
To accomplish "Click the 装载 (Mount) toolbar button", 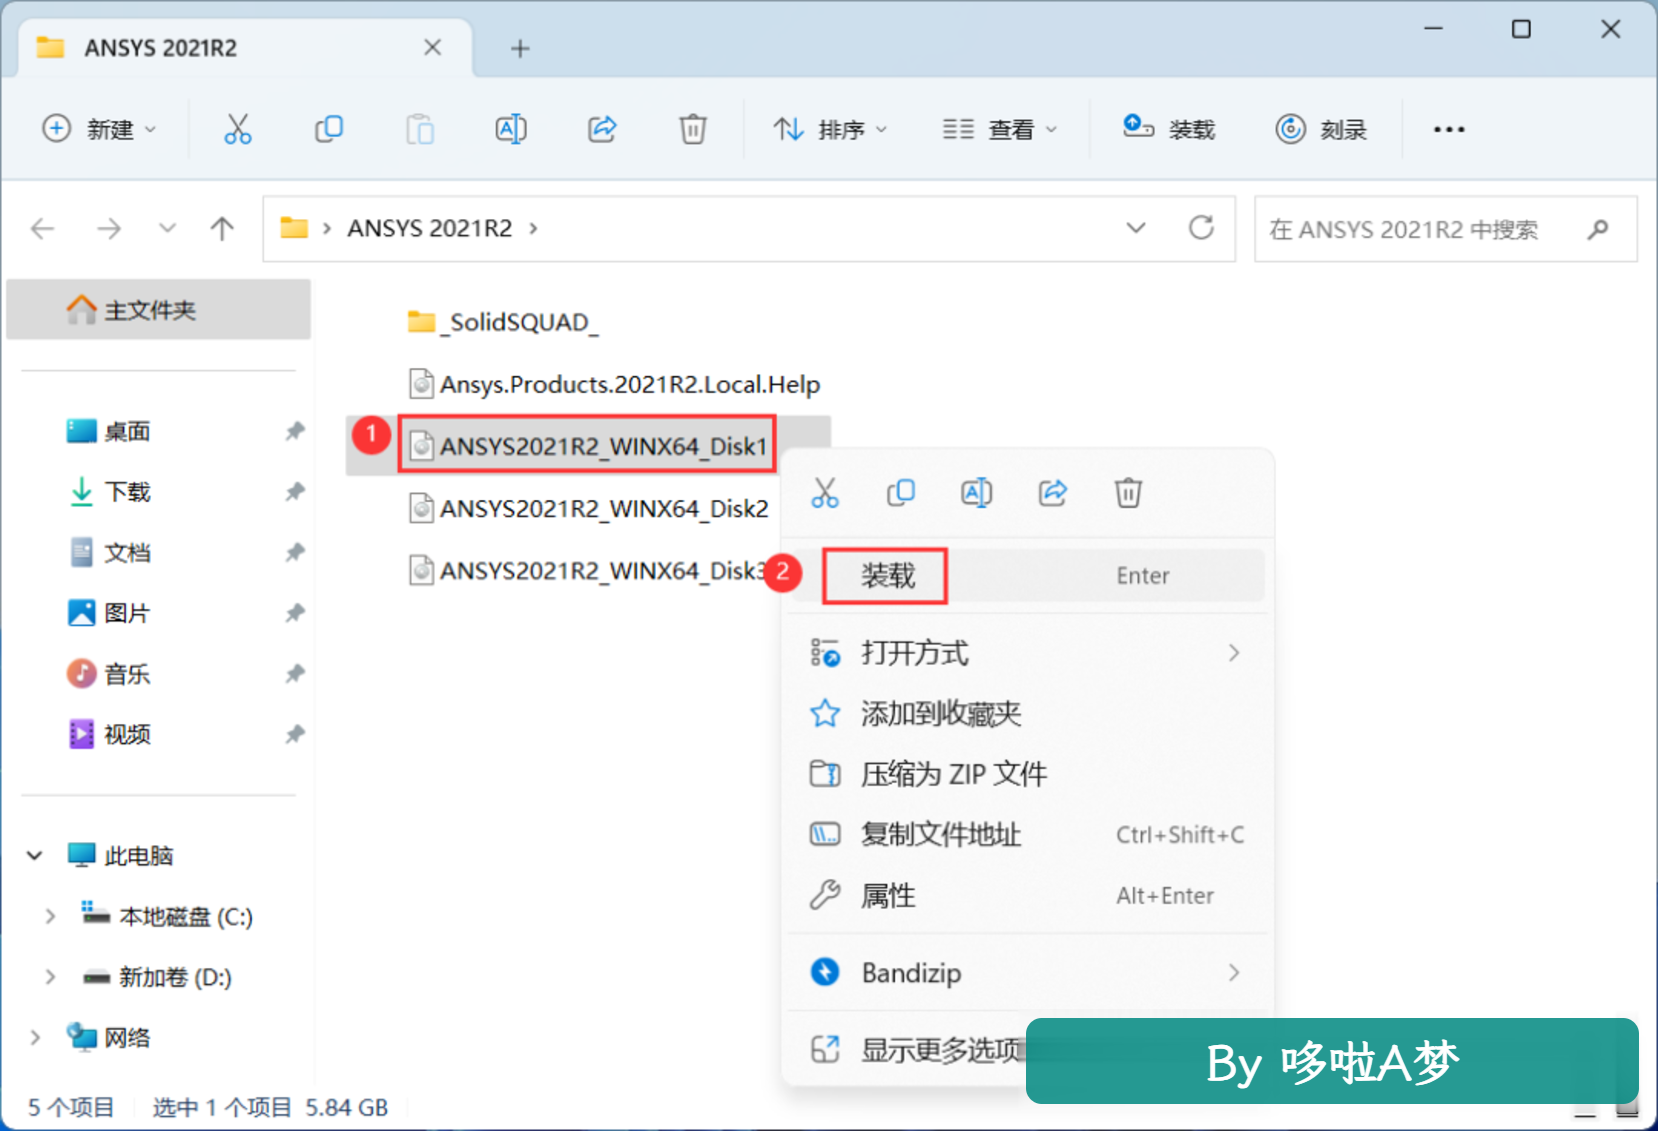I will [1168, 129].
